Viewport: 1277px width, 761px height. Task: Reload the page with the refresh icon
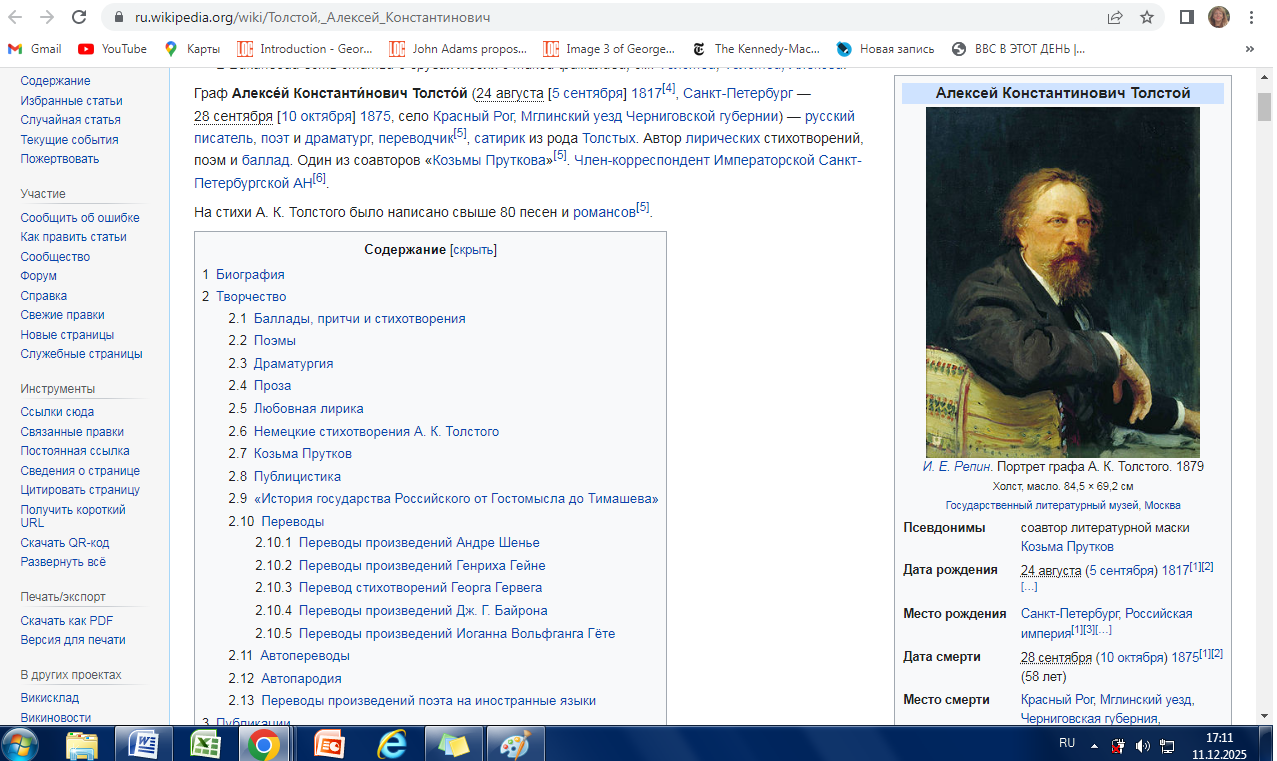point(78,17)
